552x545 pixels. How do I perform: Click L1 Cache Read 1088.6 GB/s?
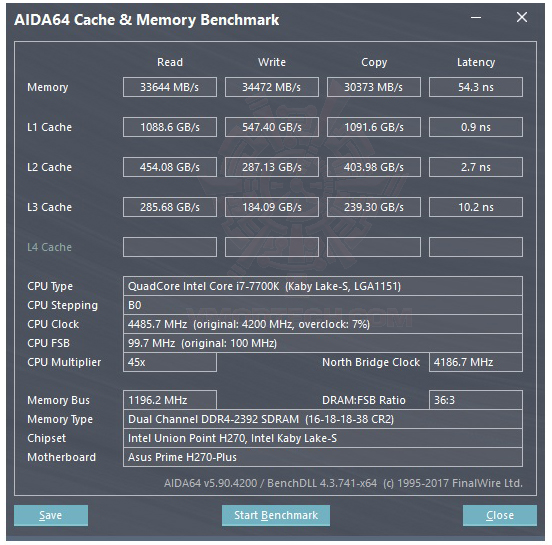coord(170,127)
